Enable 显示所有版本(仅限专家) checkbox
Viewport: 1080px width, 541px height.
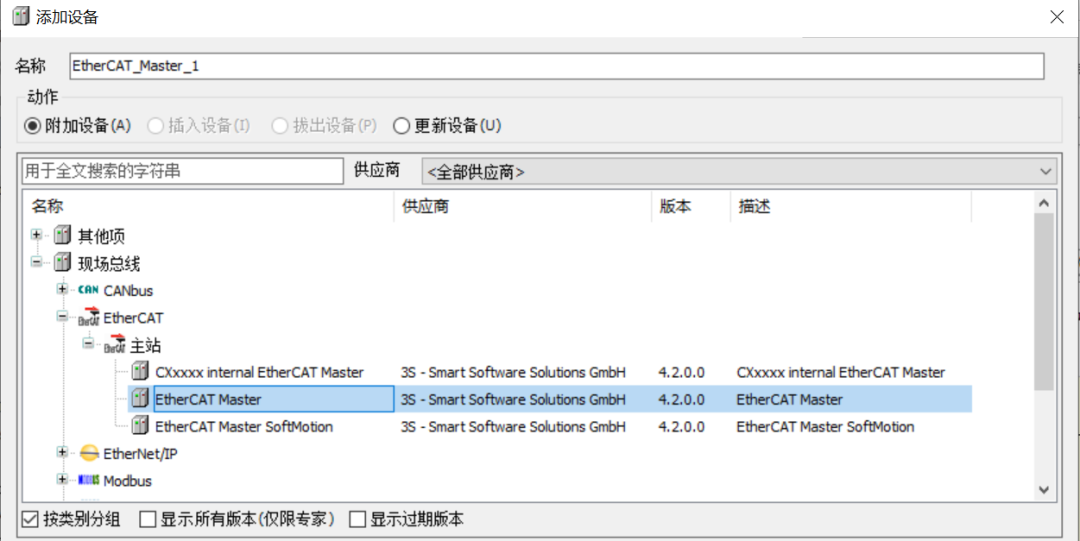148,520
